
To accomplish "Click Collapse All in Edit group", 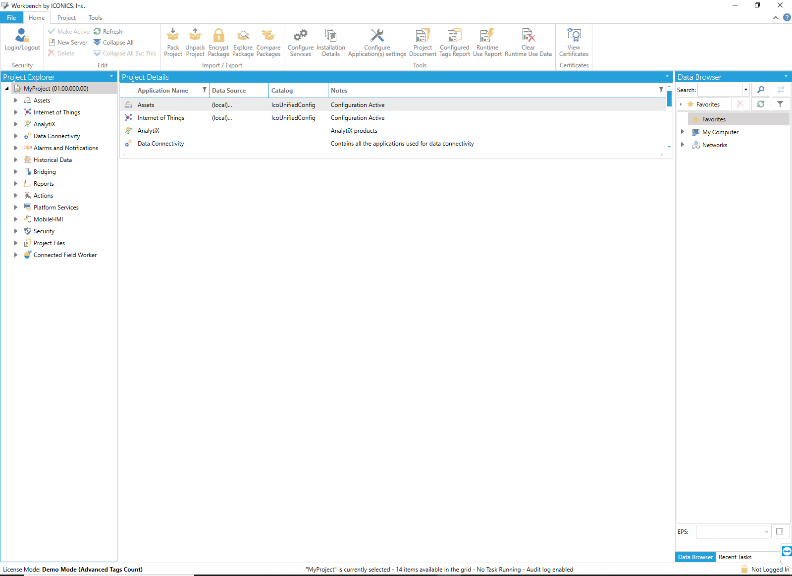I will 113,42.
